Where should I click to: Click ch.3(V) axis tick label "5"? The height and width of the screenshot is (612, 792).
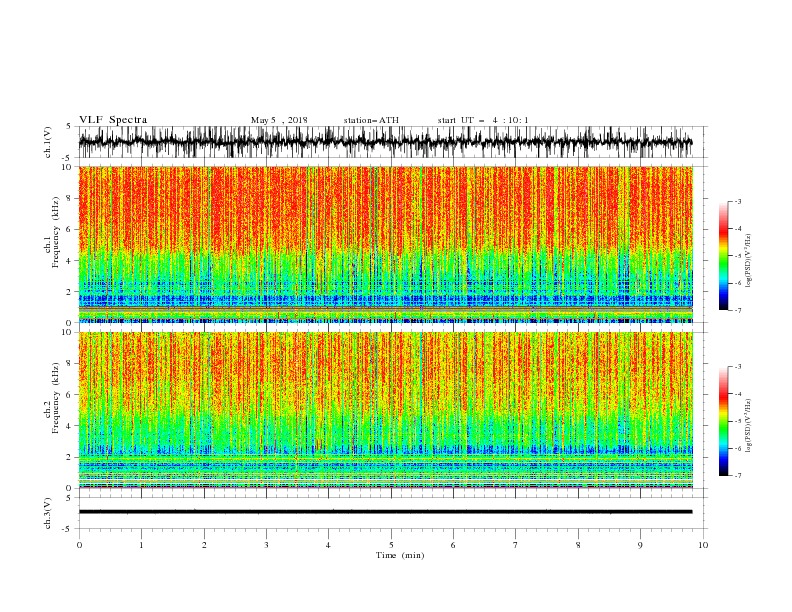click(x=69, y=498)
